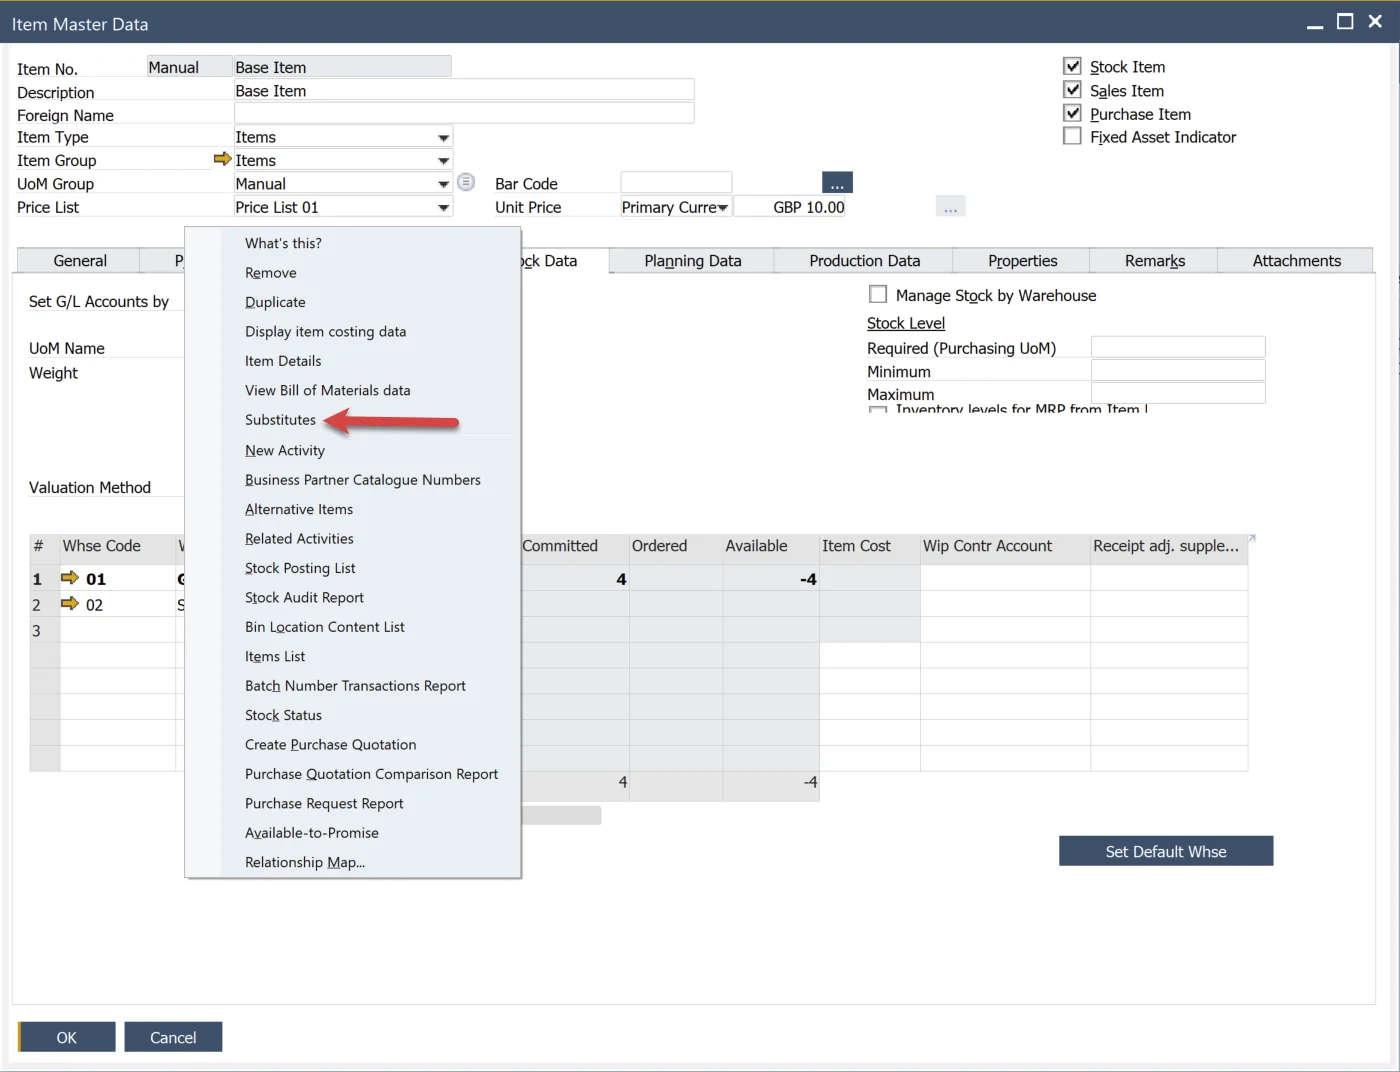Click warehouse 02 link arrow icon
The height and width of the screenshot is (1072, 1400).
click(70, 604)
